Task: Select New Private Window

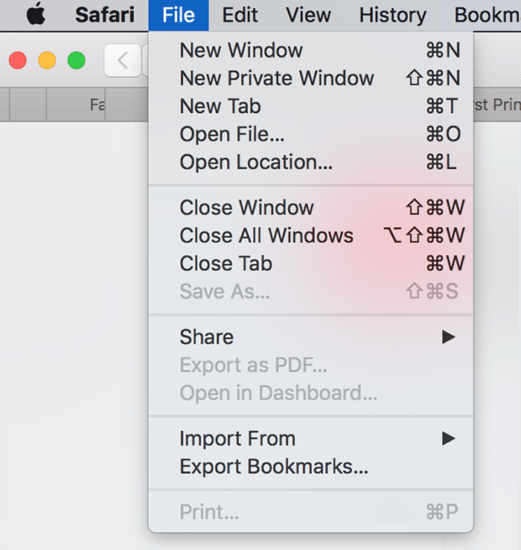Action: coord(311,78)
